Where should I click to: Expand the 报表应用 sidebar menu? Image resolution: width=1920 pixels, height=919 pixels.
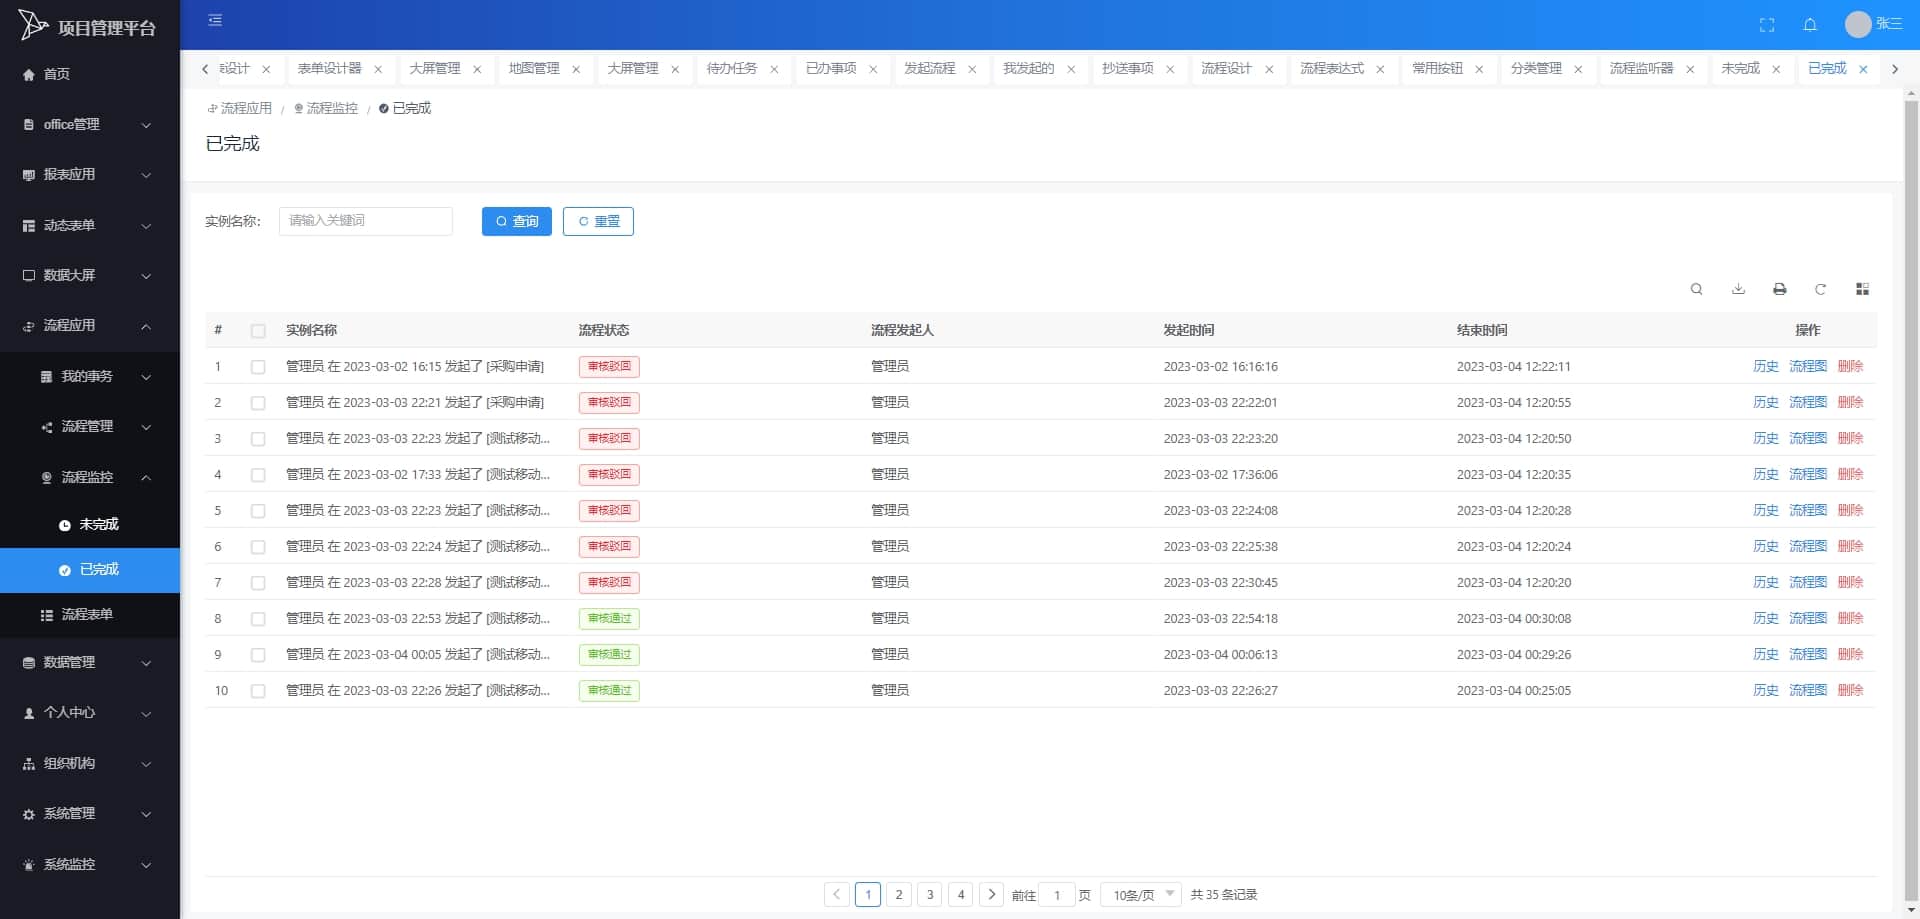click(90, 174)
